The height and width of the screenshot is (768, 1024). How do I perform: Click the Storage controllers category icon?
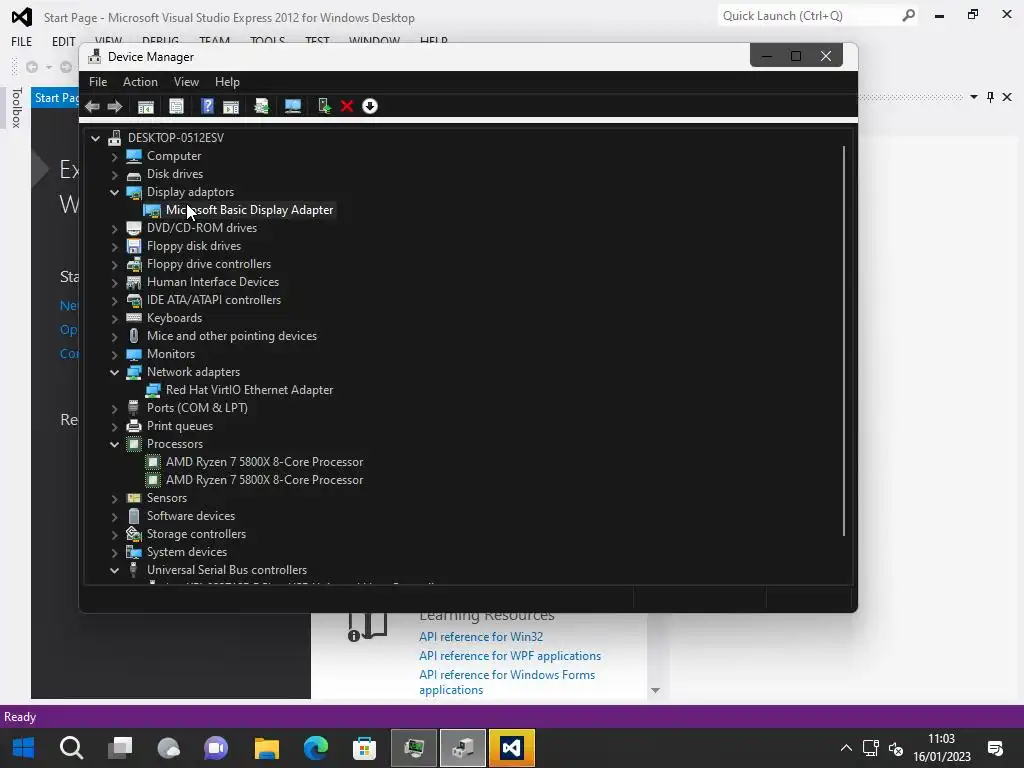(133, 534)
